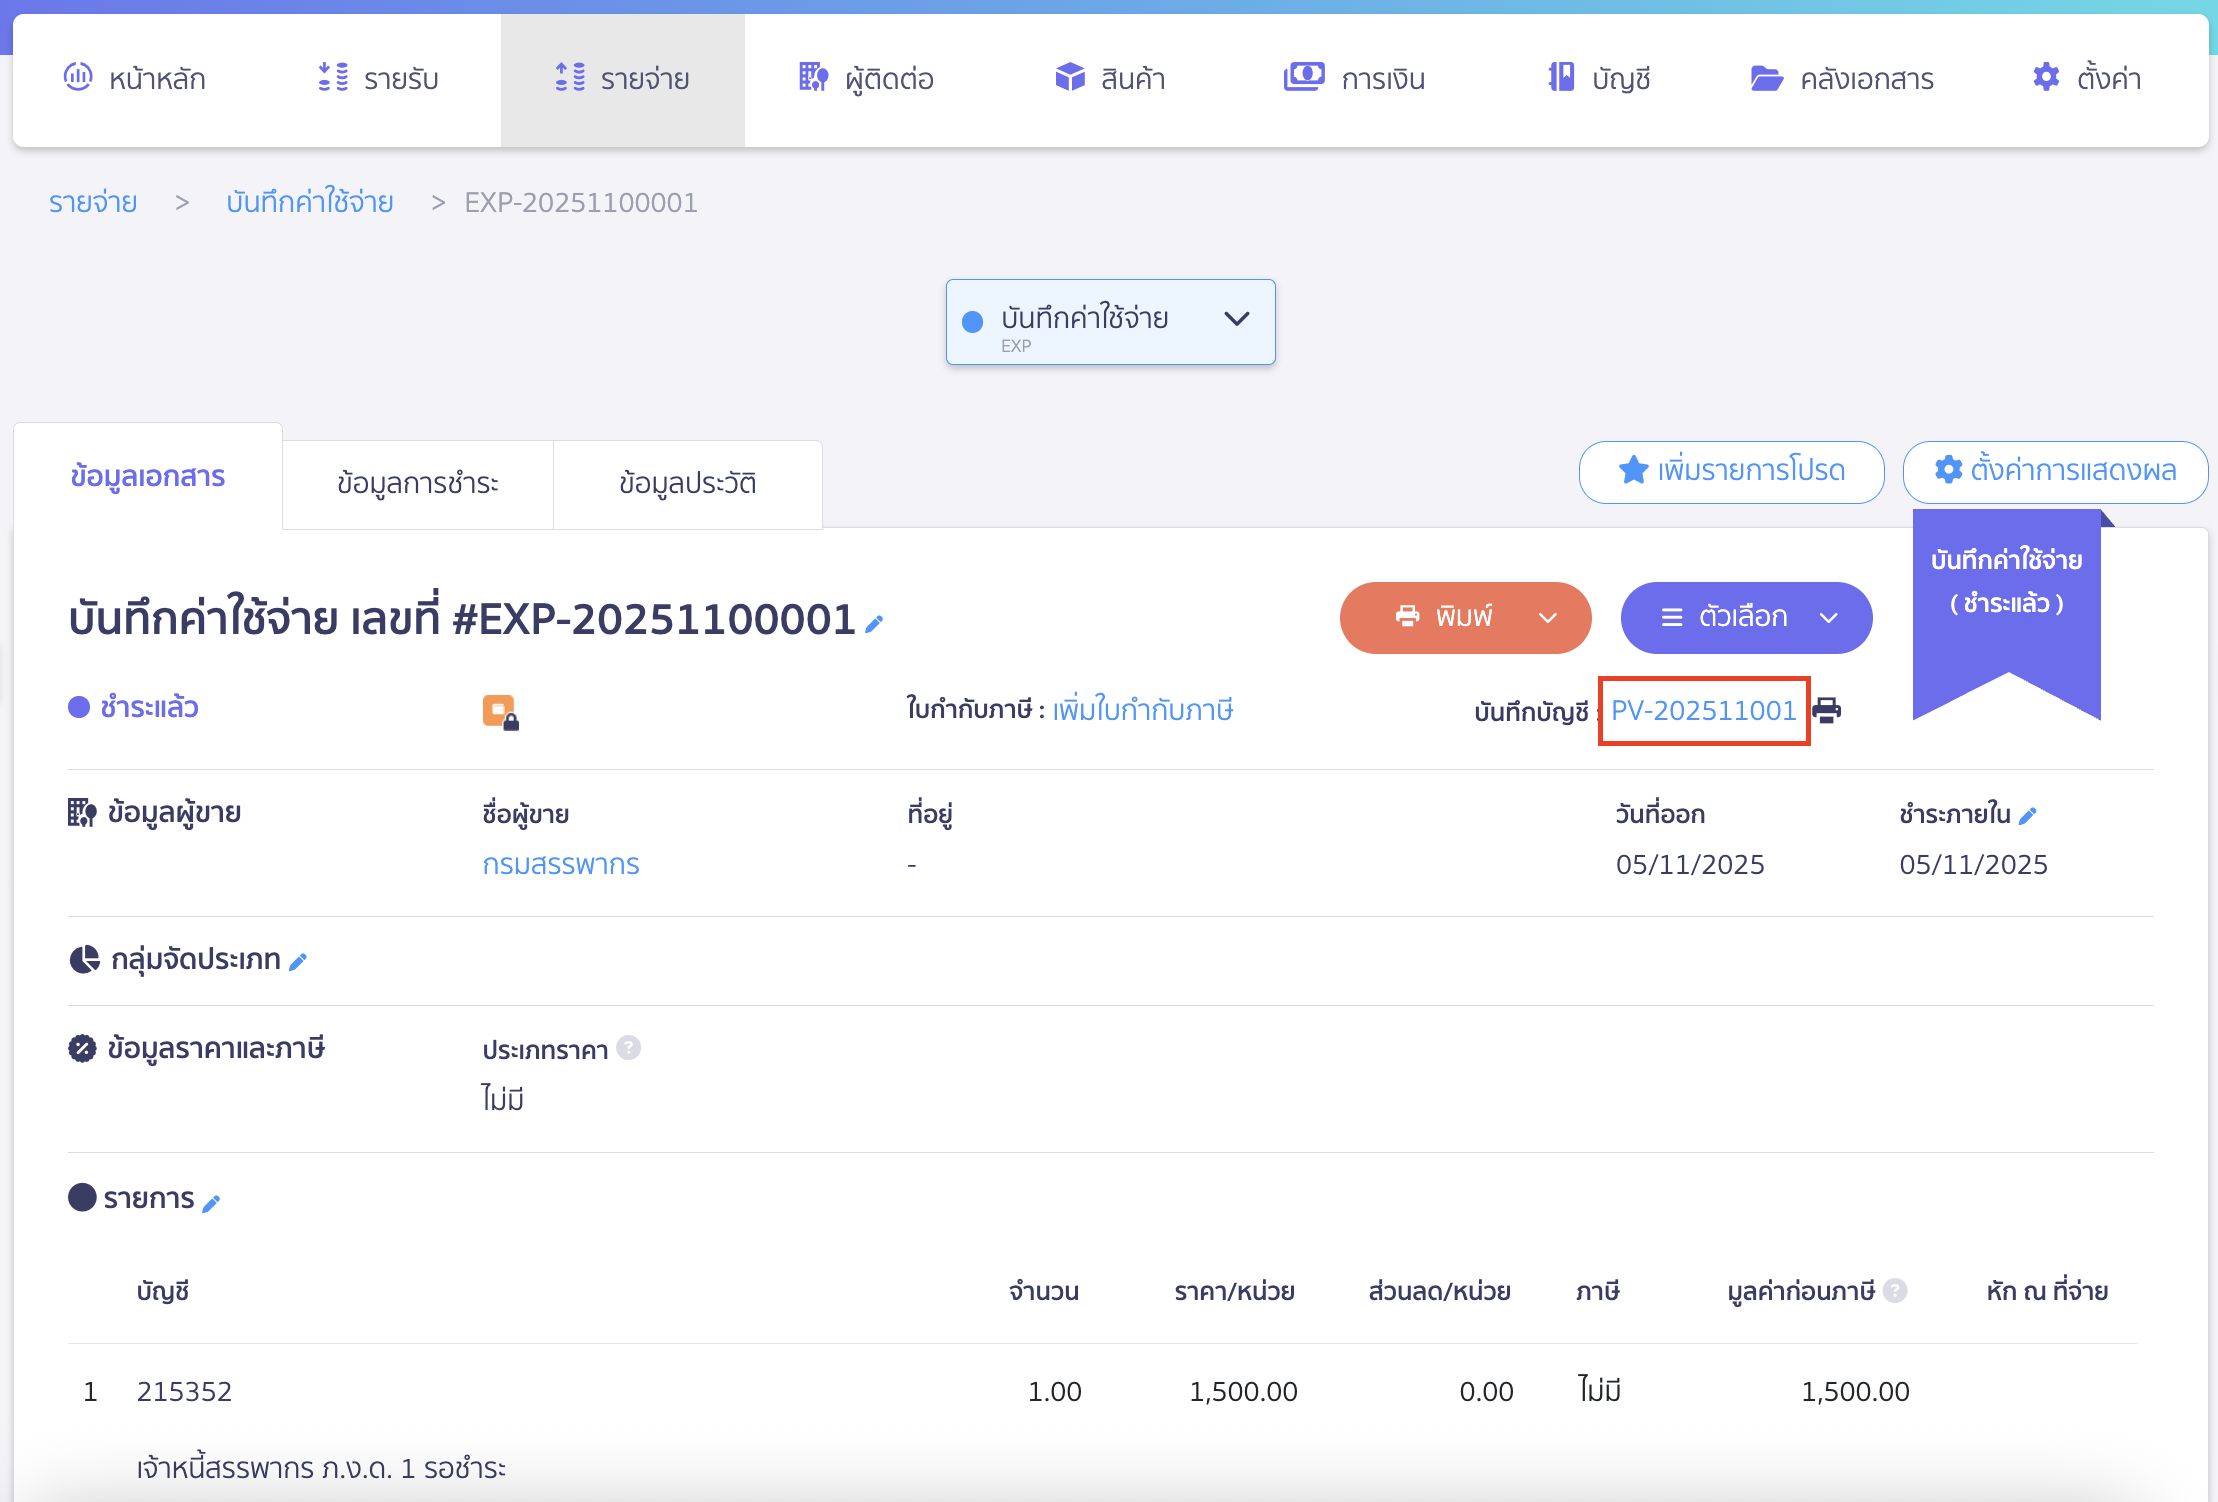Open the คลังเอกสาร document storage icon
The width and height of the screenshot is (2218, 1502).
pos(1768,77)
